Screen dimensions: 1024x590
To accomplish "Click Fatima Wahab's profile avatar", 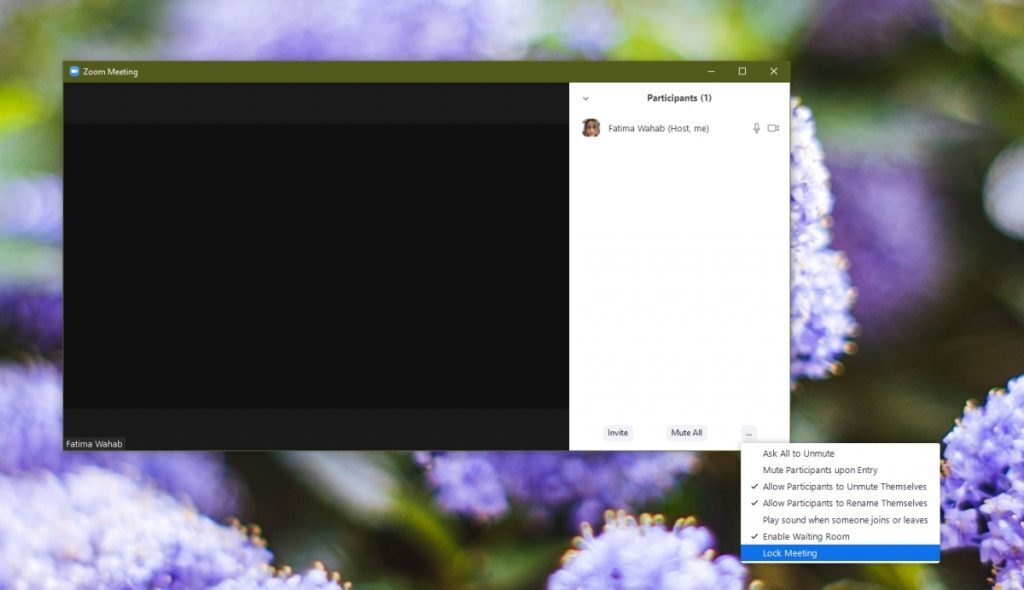I will point(591,128).
